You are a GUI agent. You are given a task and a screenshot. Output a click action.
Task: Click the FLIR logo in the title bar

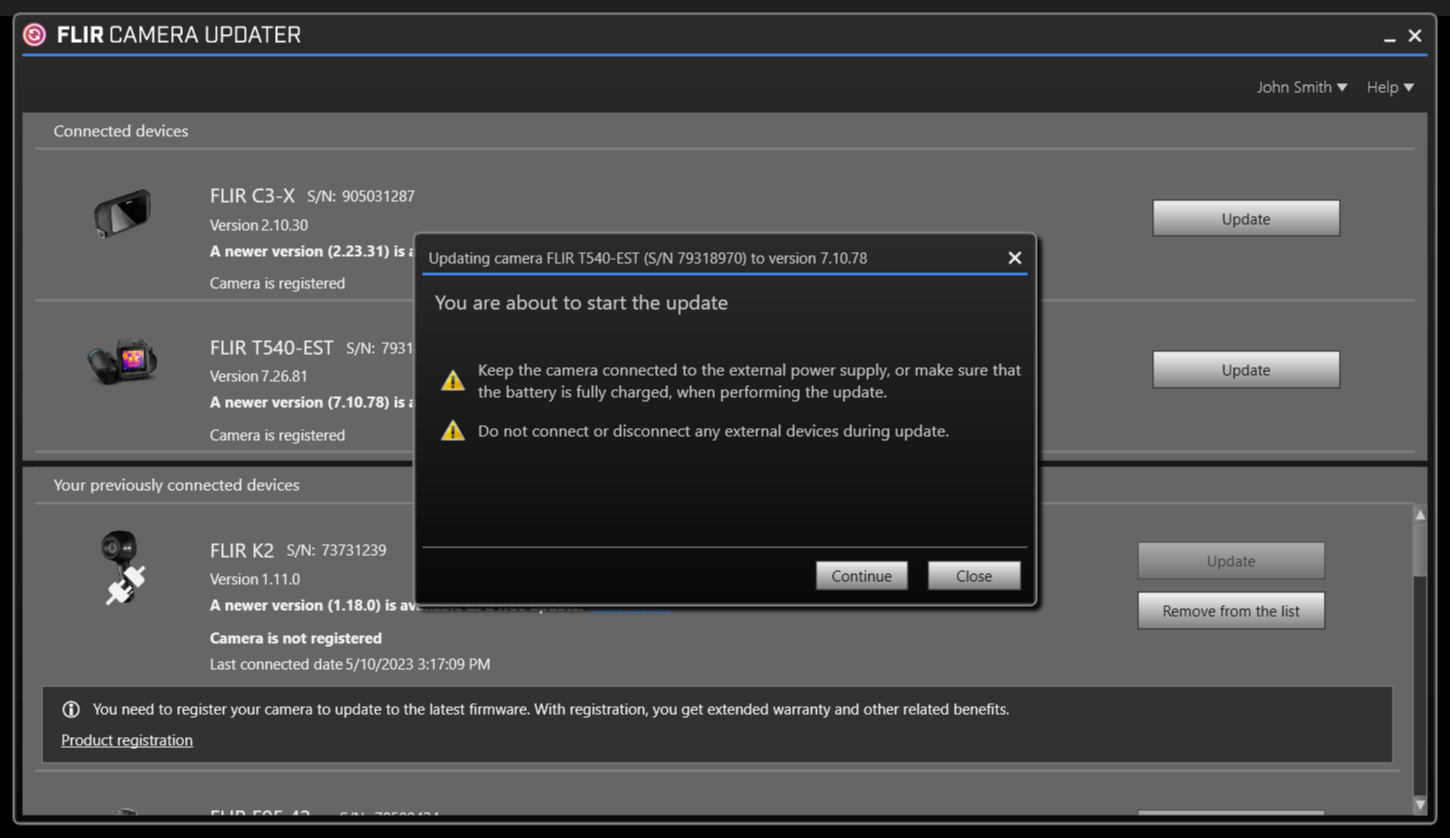[x=33, y=34]
